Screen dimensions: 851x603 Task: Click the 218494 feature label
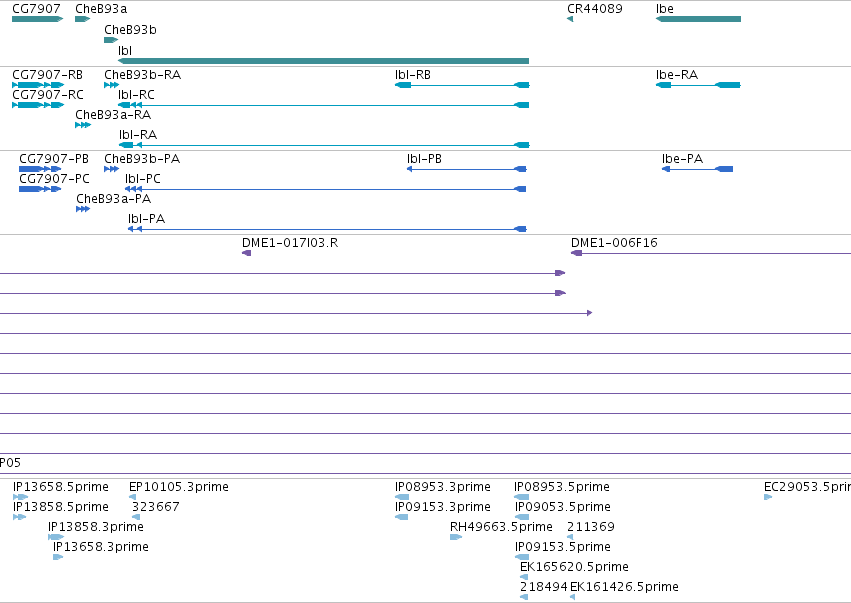coord(544,587)
